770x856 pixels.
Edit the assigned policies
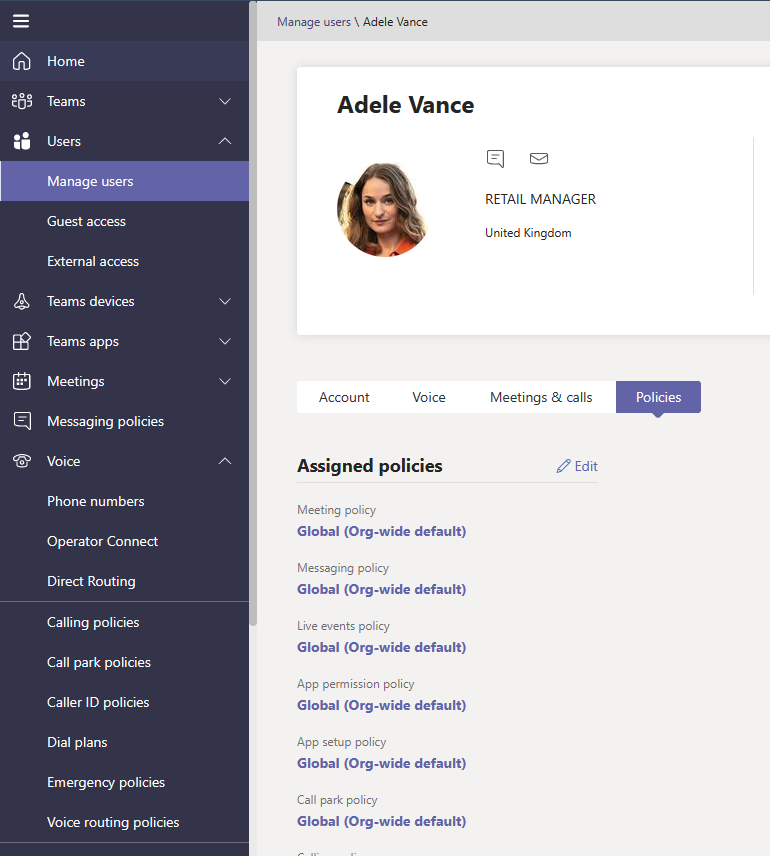point(577,466)
